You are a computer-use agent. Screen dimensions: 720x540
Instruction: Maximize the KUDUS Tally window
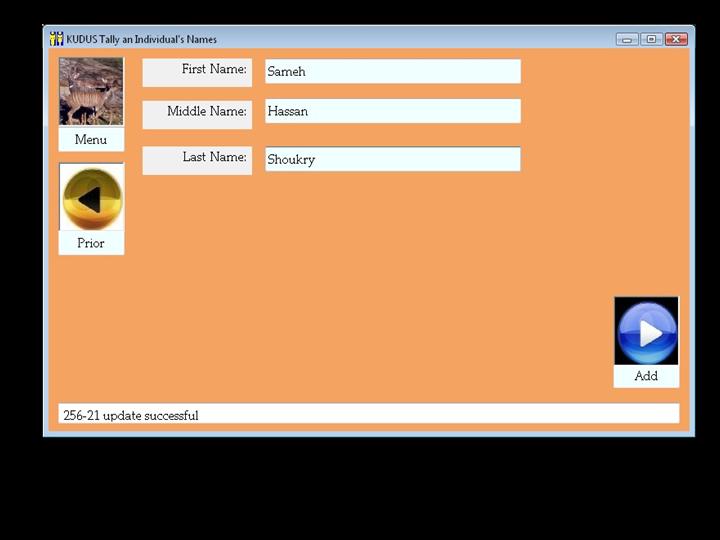[651, 39]
